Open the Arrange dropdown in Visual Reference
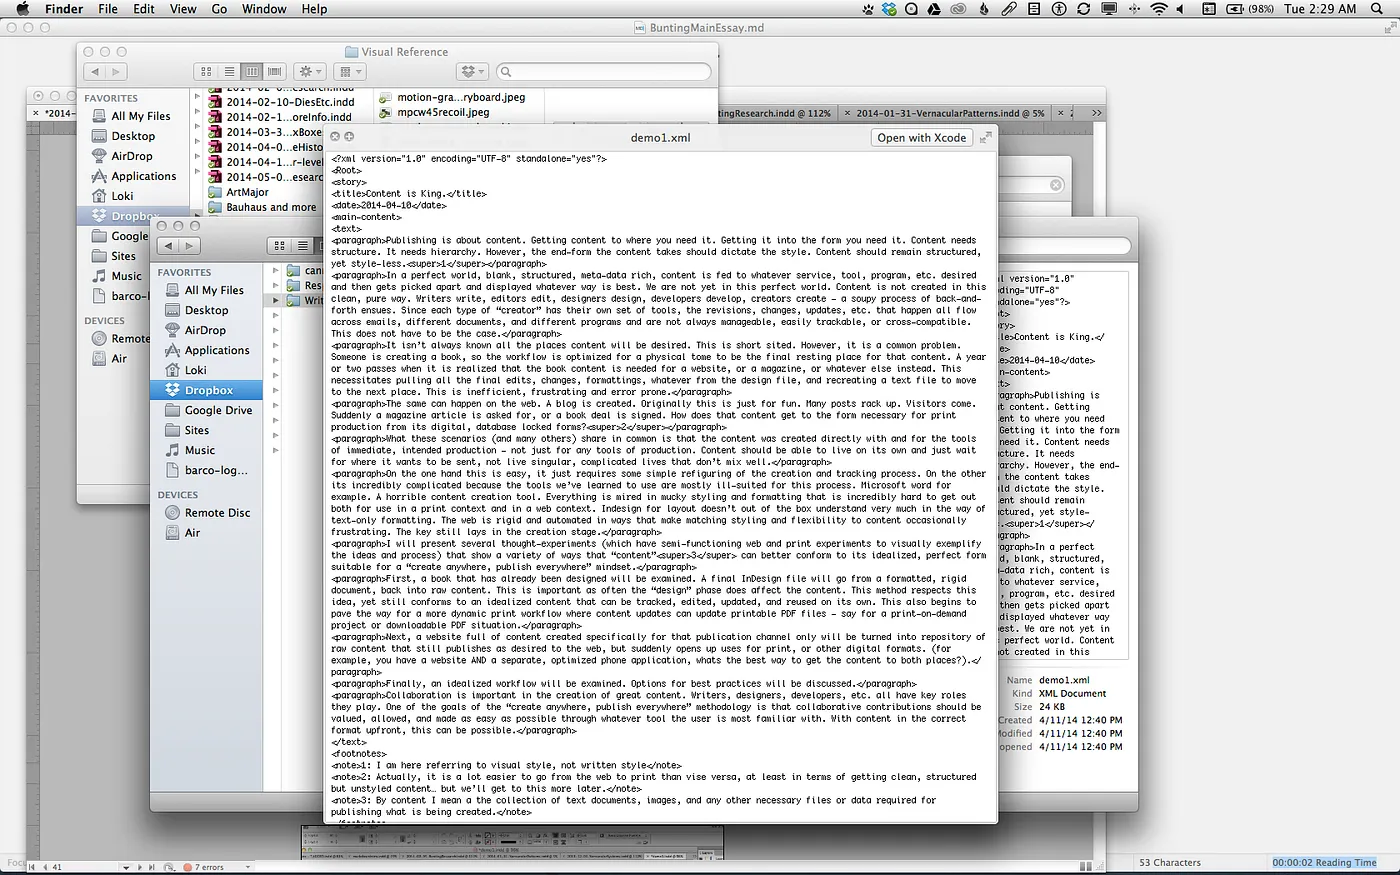1400x875 pixels. click(350, 72)
